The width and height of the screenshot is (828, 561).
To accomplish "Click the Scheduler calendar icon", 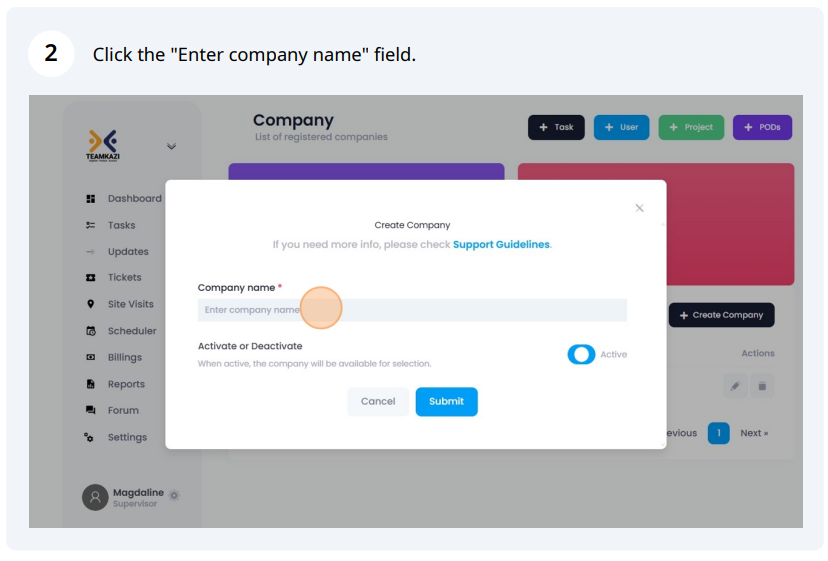I will (91, 331).
